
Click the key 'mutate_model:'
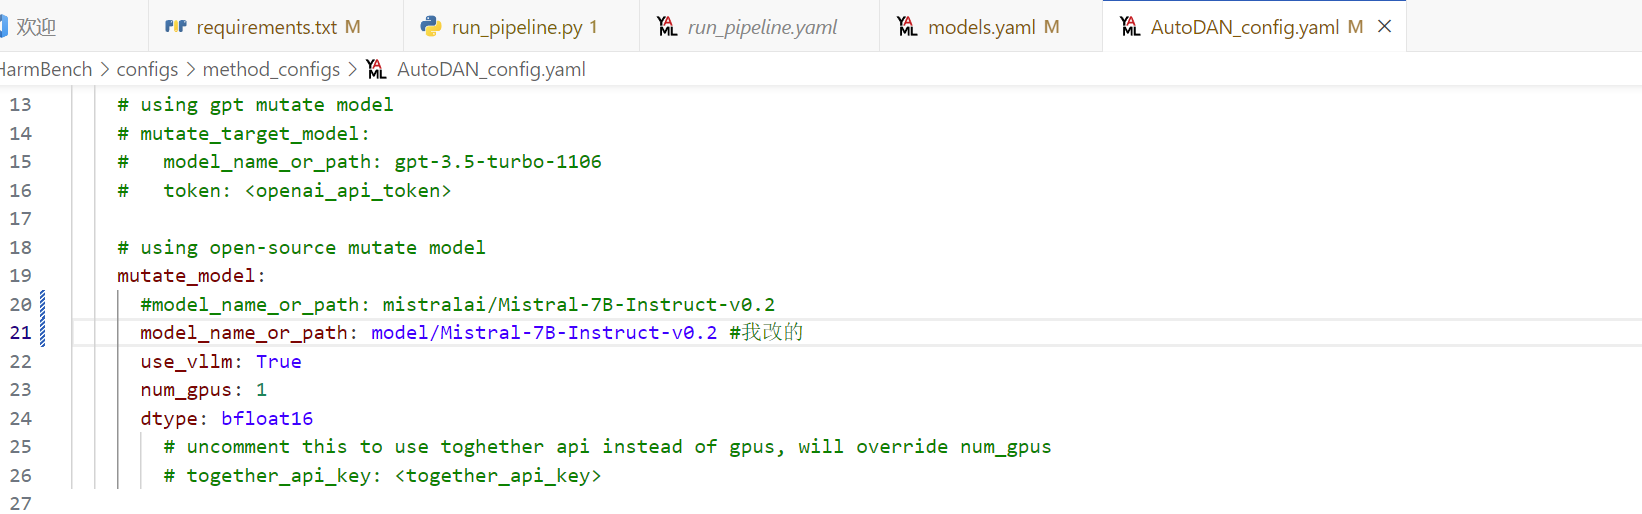tap(191, 275)
